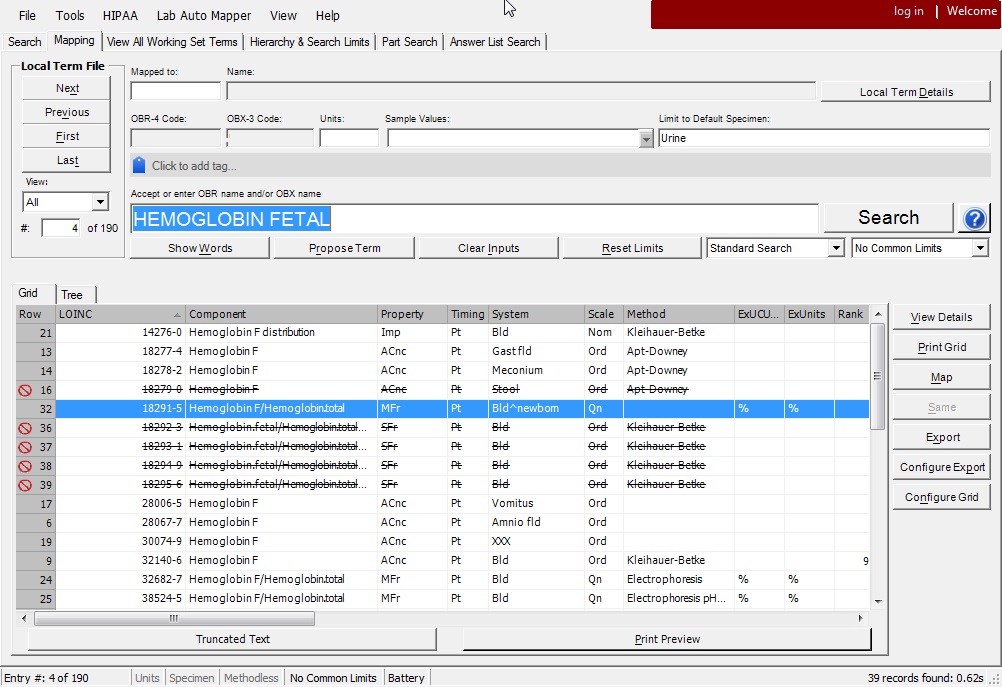Click the System column header
The width and height of the screenshot is (1002, 687).
click(x=536, y=314)
